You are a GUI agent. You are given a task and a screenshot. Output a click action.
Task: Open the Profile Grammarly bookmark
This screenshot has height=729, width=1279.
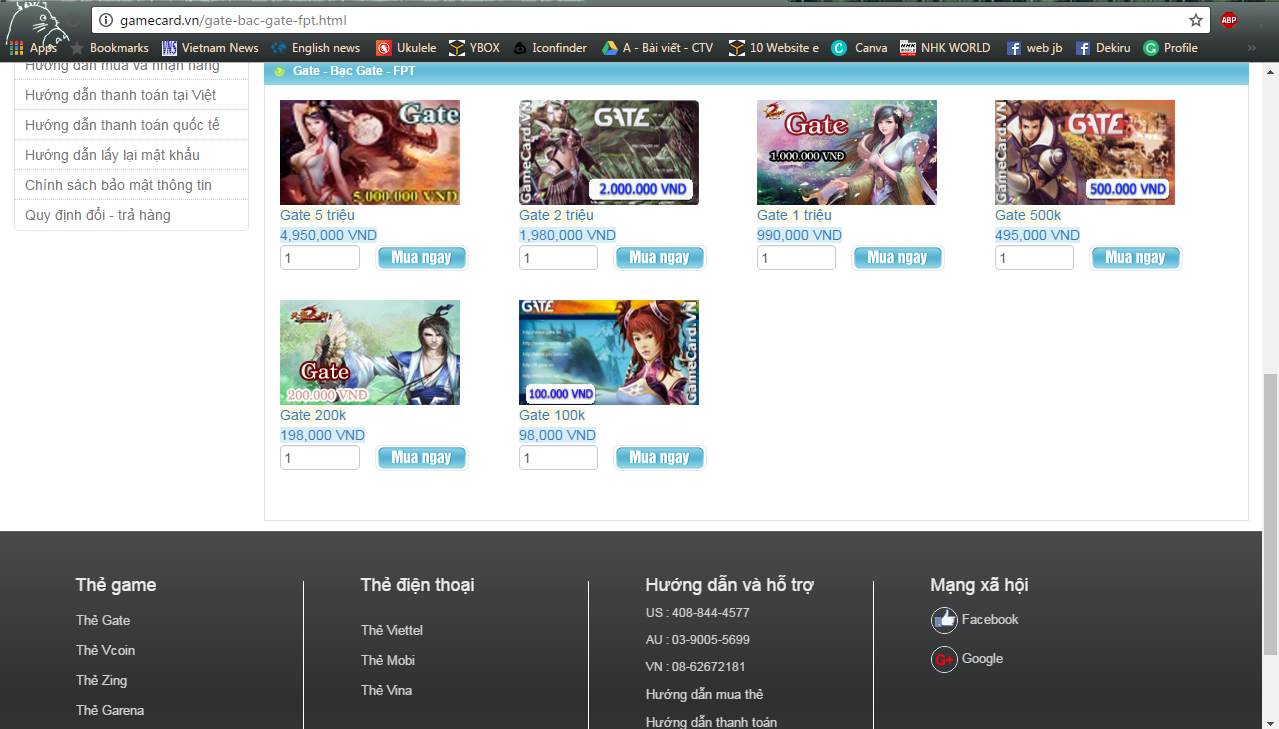(1171, 48)
